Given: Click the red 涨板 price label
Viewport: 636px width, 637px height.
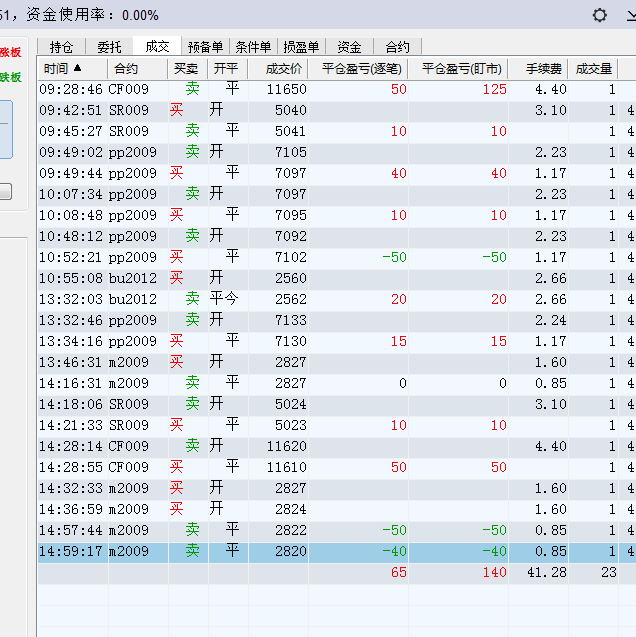Looking at the screenshot, I should 10,52.
